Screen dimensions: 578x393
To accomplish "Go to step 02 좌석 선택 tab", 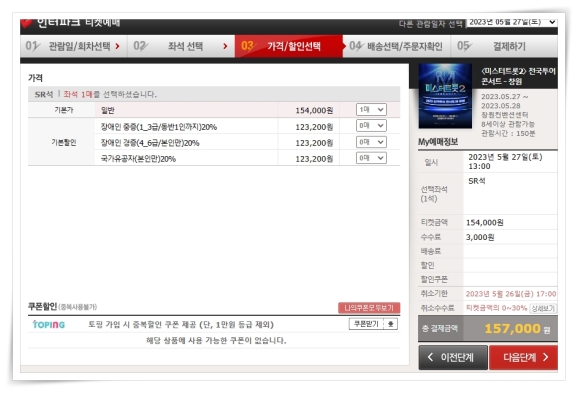I will [x=181, y=46].
